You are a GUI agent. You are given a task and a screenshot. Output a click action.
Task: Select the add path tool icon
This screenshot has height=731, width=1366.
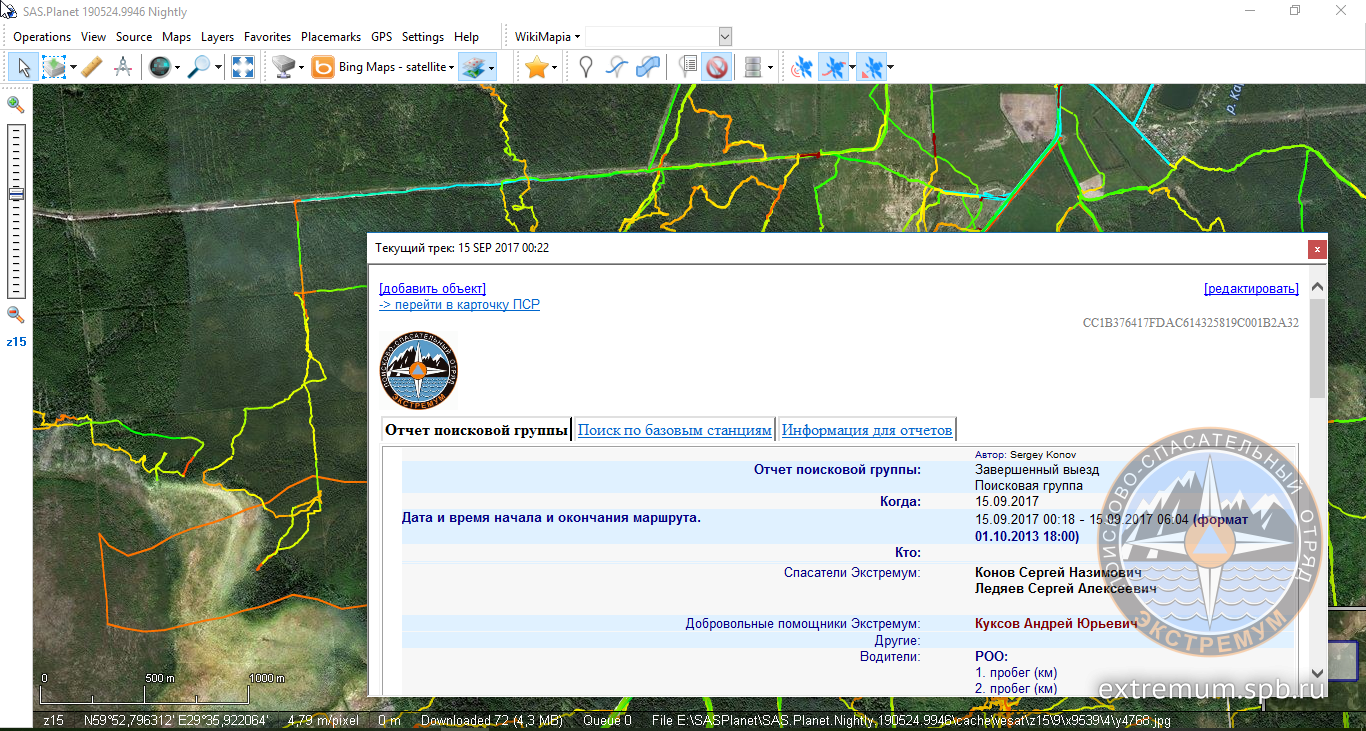coord(617,67)
